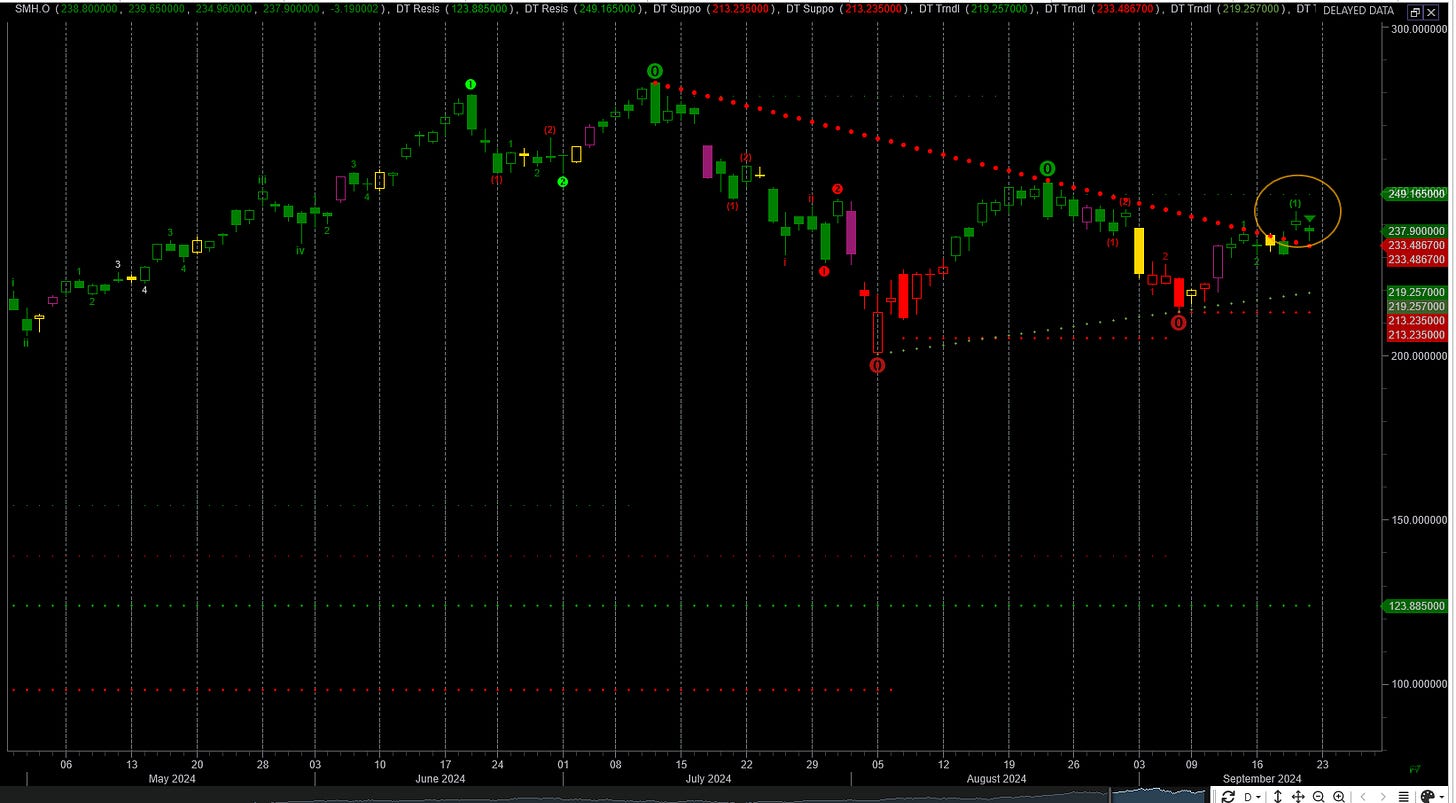The image size is (1456, 803).
Task: Click the upper 233.486700 red price tag
Action: tap(1415, 245)
